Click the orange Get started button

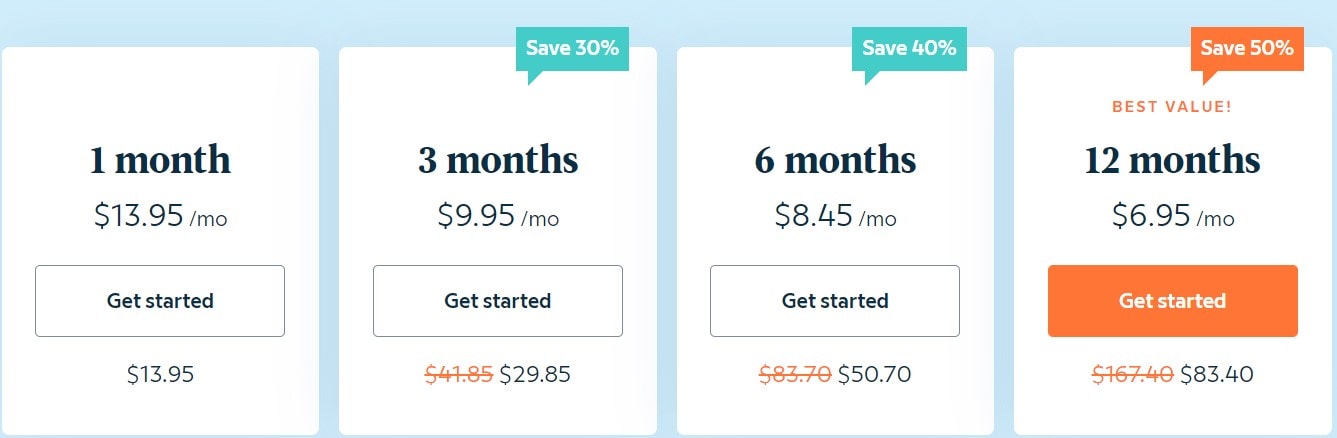tap(1172, 300)
